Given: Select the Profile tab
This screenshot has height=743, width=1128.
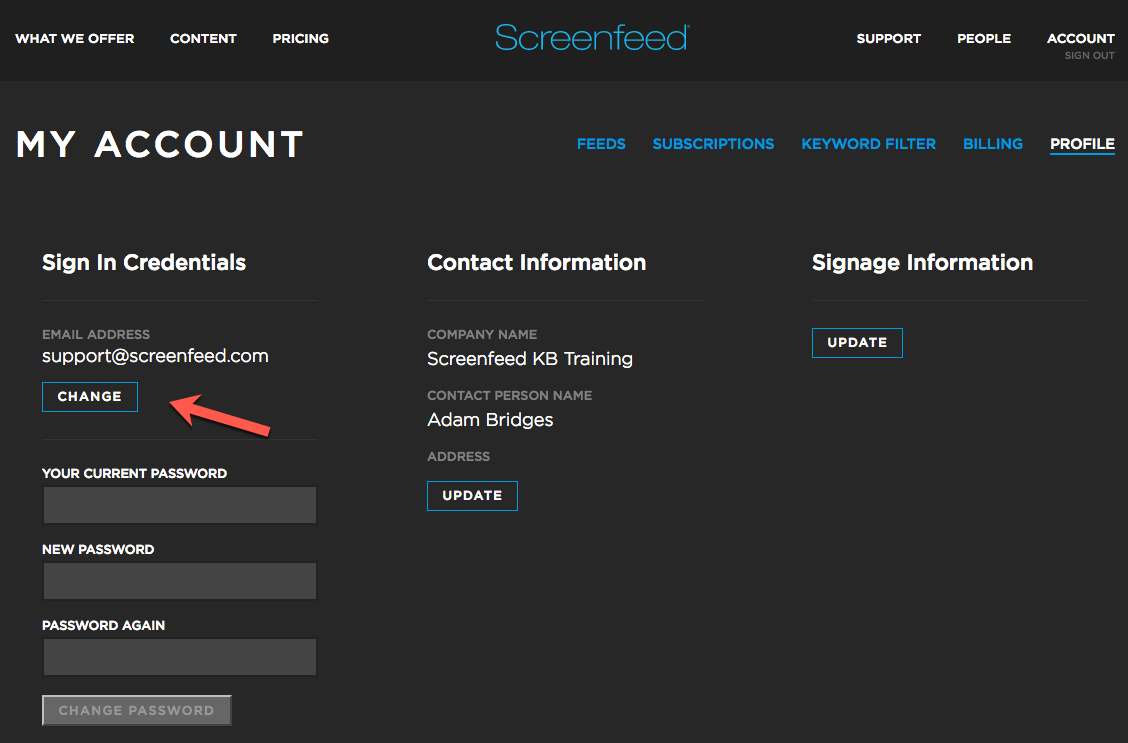Looking at the screenshot, I should pyautogui.click(x=1082, y=144).
